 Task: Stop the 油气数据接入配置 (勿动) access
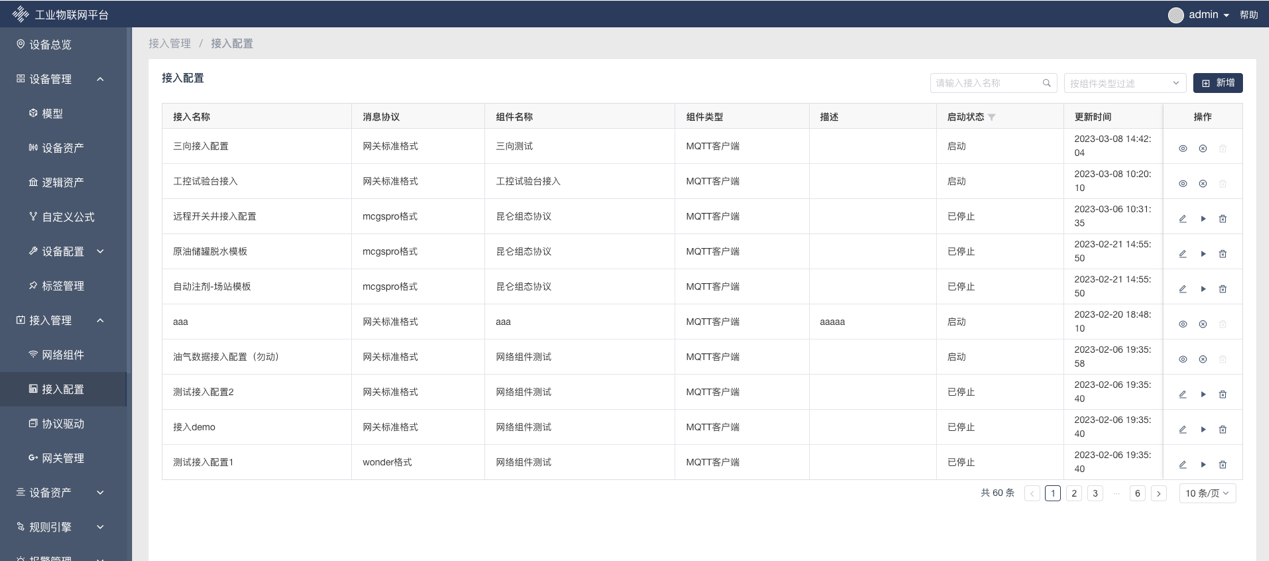[x=1203, y=359]
